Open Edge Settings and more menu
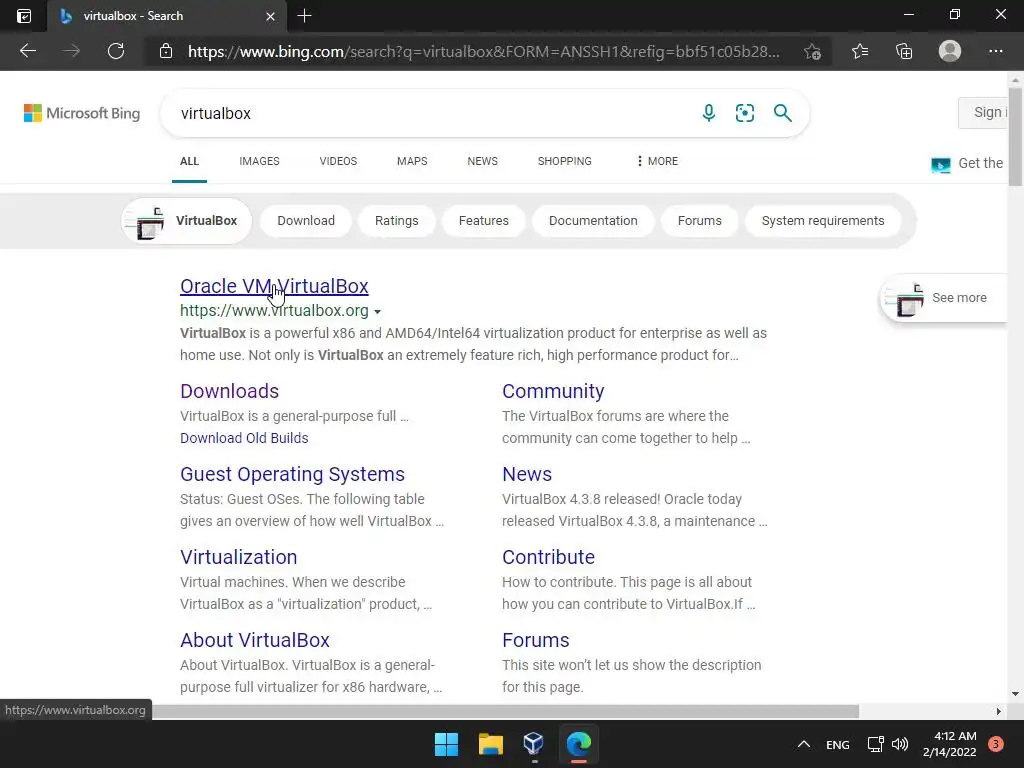This screenshot has height=768, width=1024. (x=995, y=51)
